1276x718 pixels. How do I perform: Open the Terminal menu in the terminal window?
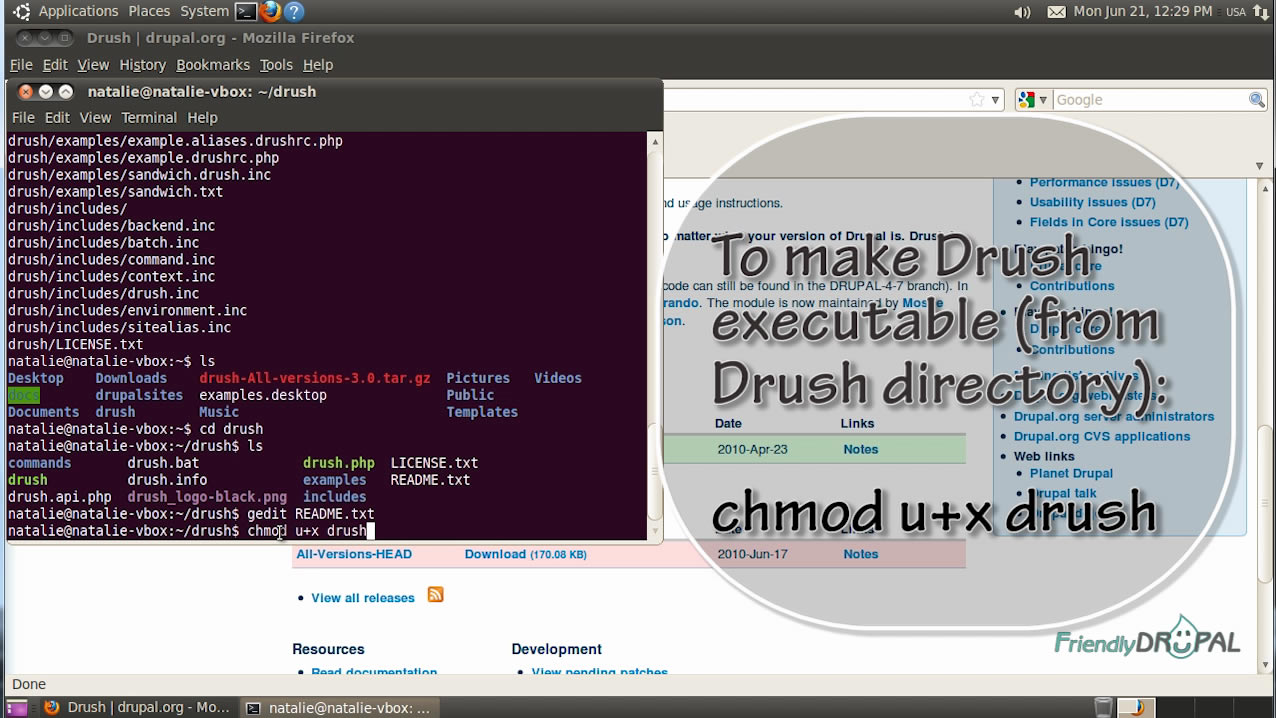coord(149,117)
